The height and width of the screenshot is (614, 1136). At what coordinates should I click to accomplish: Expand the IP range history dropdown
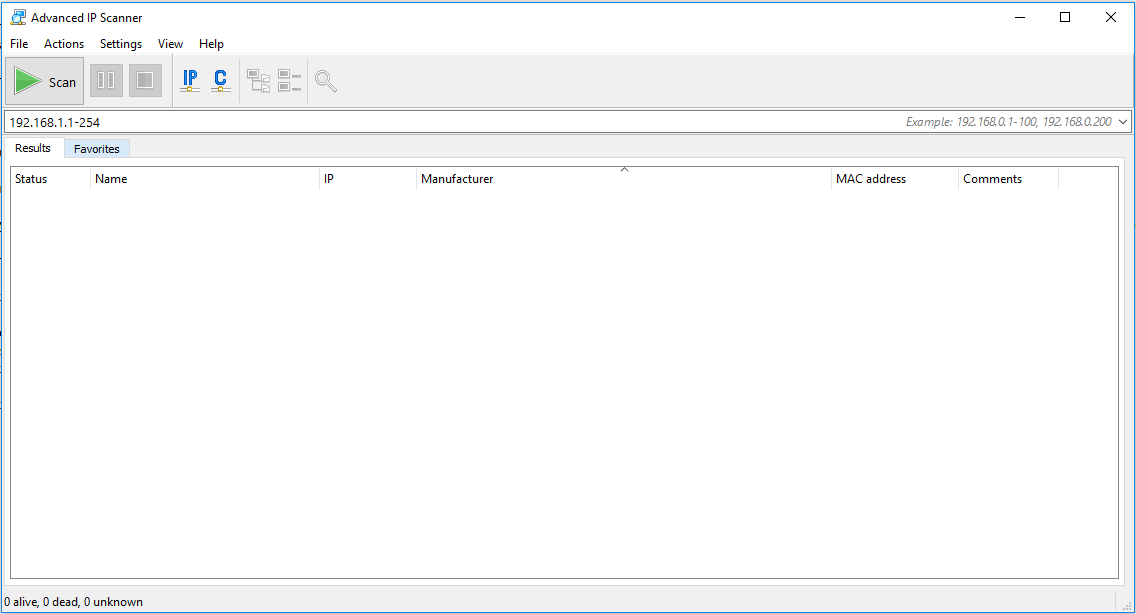[1123, 122]
